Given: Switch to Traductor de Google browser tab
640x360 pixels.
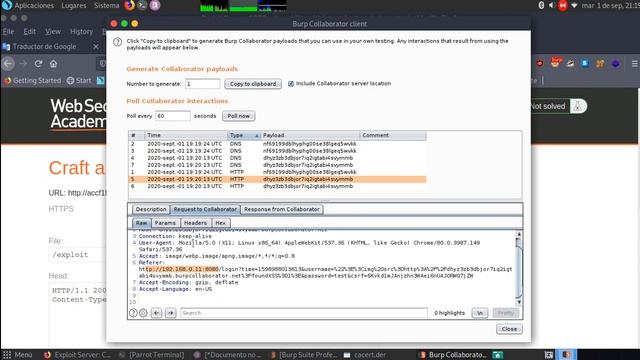Looking at the screenshot, I should click(x=44, y=47).
